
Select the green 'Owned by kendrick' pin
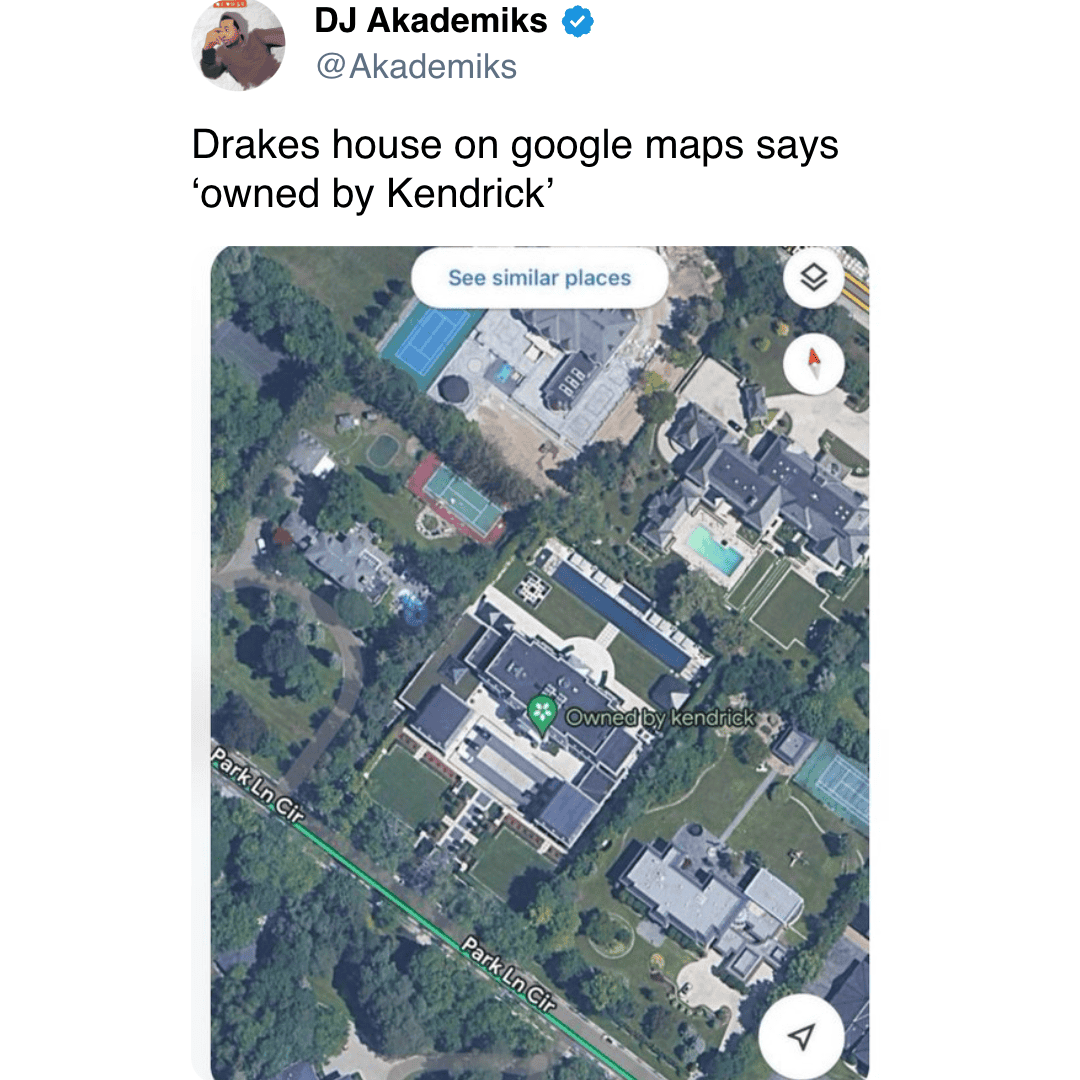pos(542,715)
